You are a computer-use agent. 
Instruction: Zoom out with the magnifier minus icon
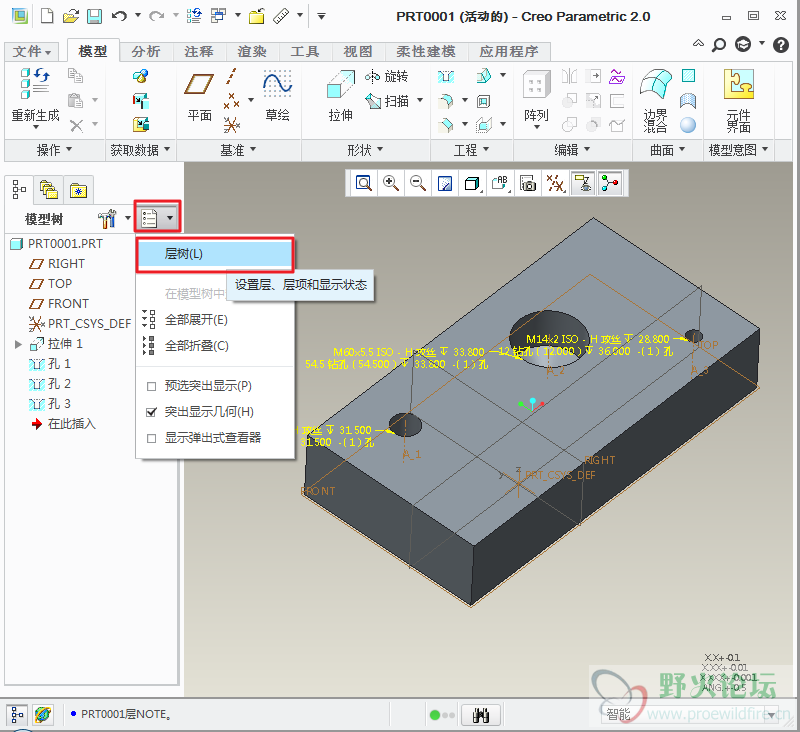tap(418, 183)
